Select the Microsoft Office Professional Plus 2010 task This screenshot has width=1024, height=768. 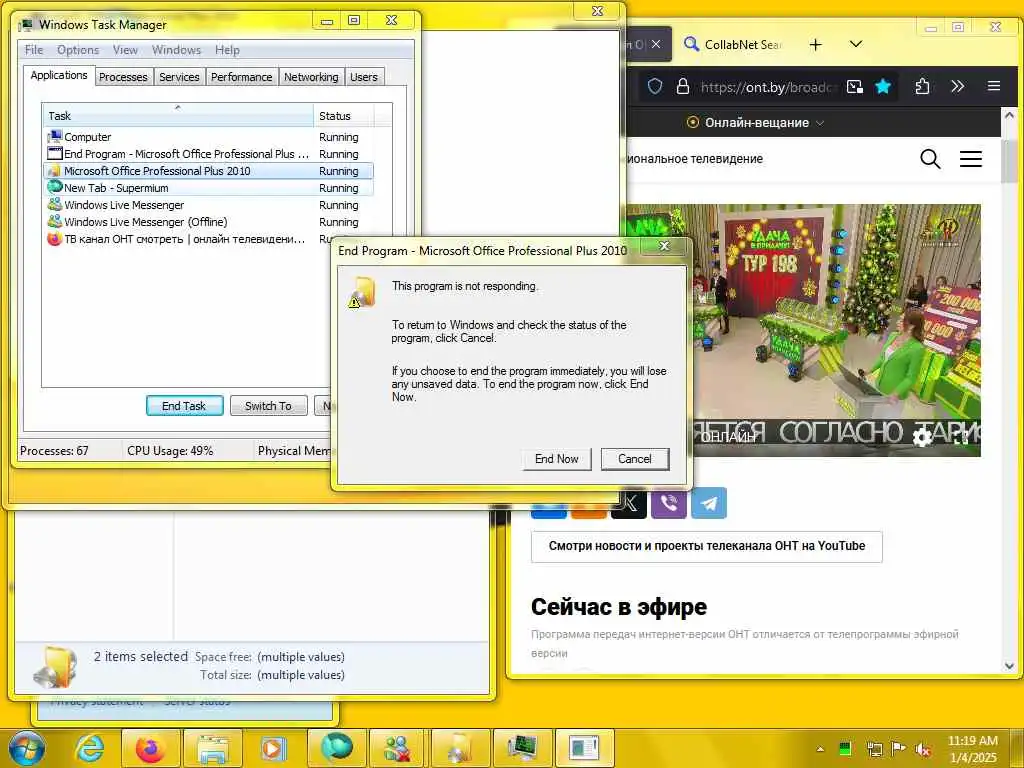(x=209, y=171)
